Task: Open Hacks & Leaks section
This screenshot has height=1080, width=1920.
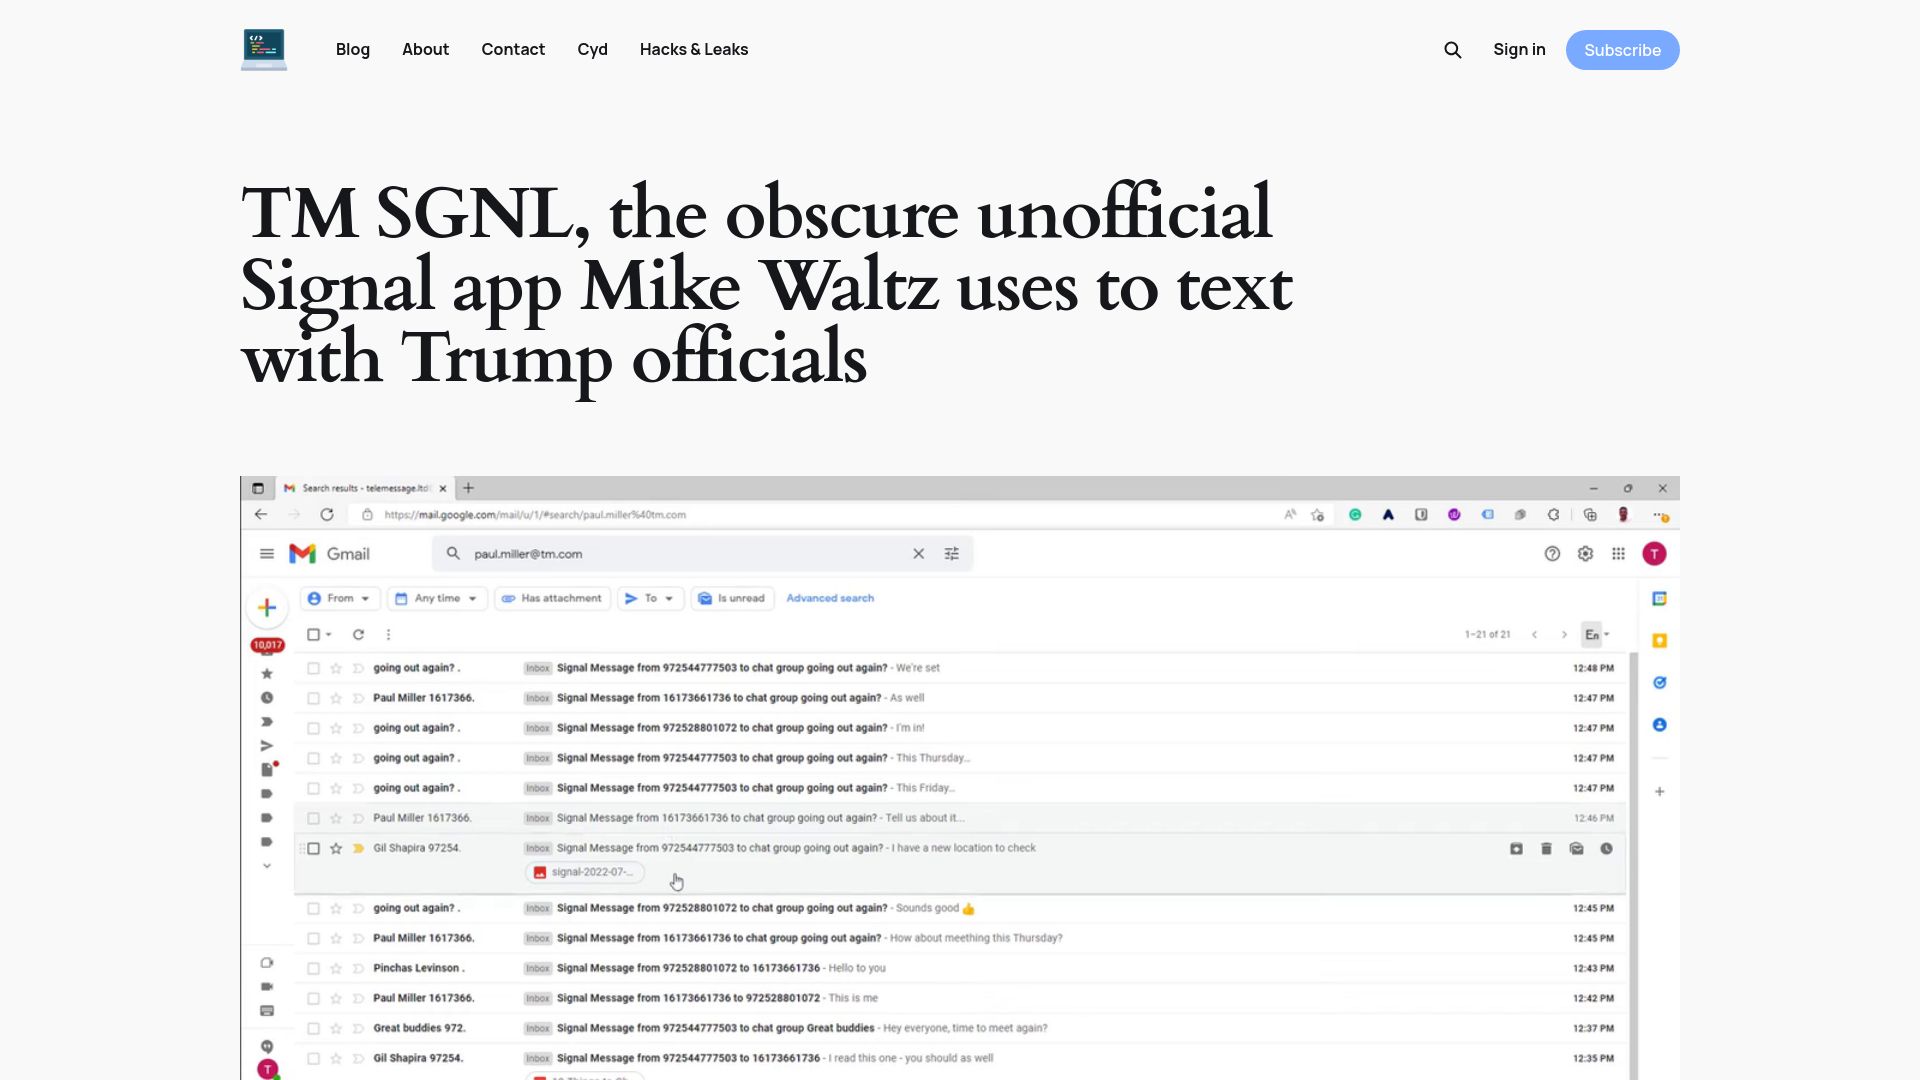Action: pos(694,49)
